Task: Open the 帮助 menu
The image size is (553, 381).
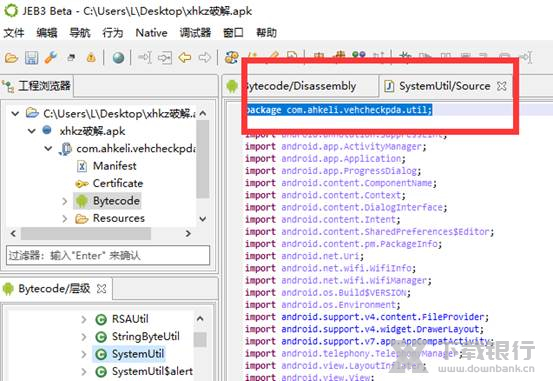Action: [266, 33]
